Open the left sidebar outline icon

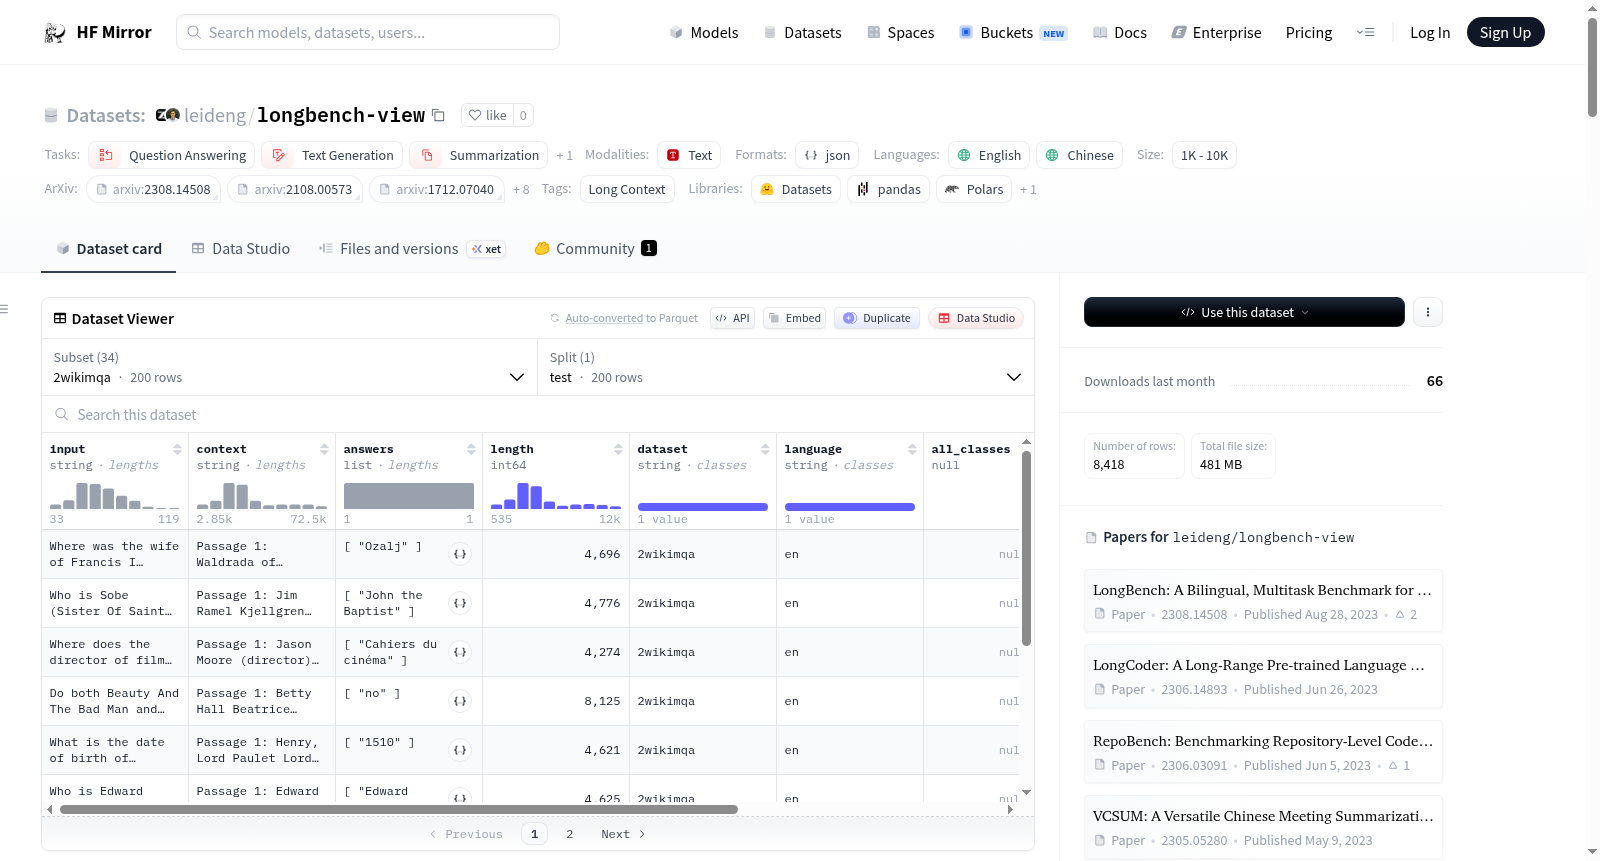point(5,309)
